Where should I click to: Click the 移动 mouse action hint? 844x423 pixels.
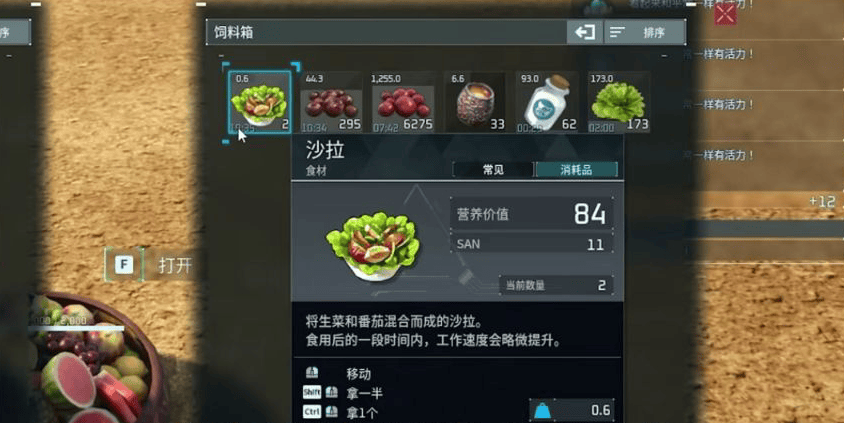pos(339,373)
